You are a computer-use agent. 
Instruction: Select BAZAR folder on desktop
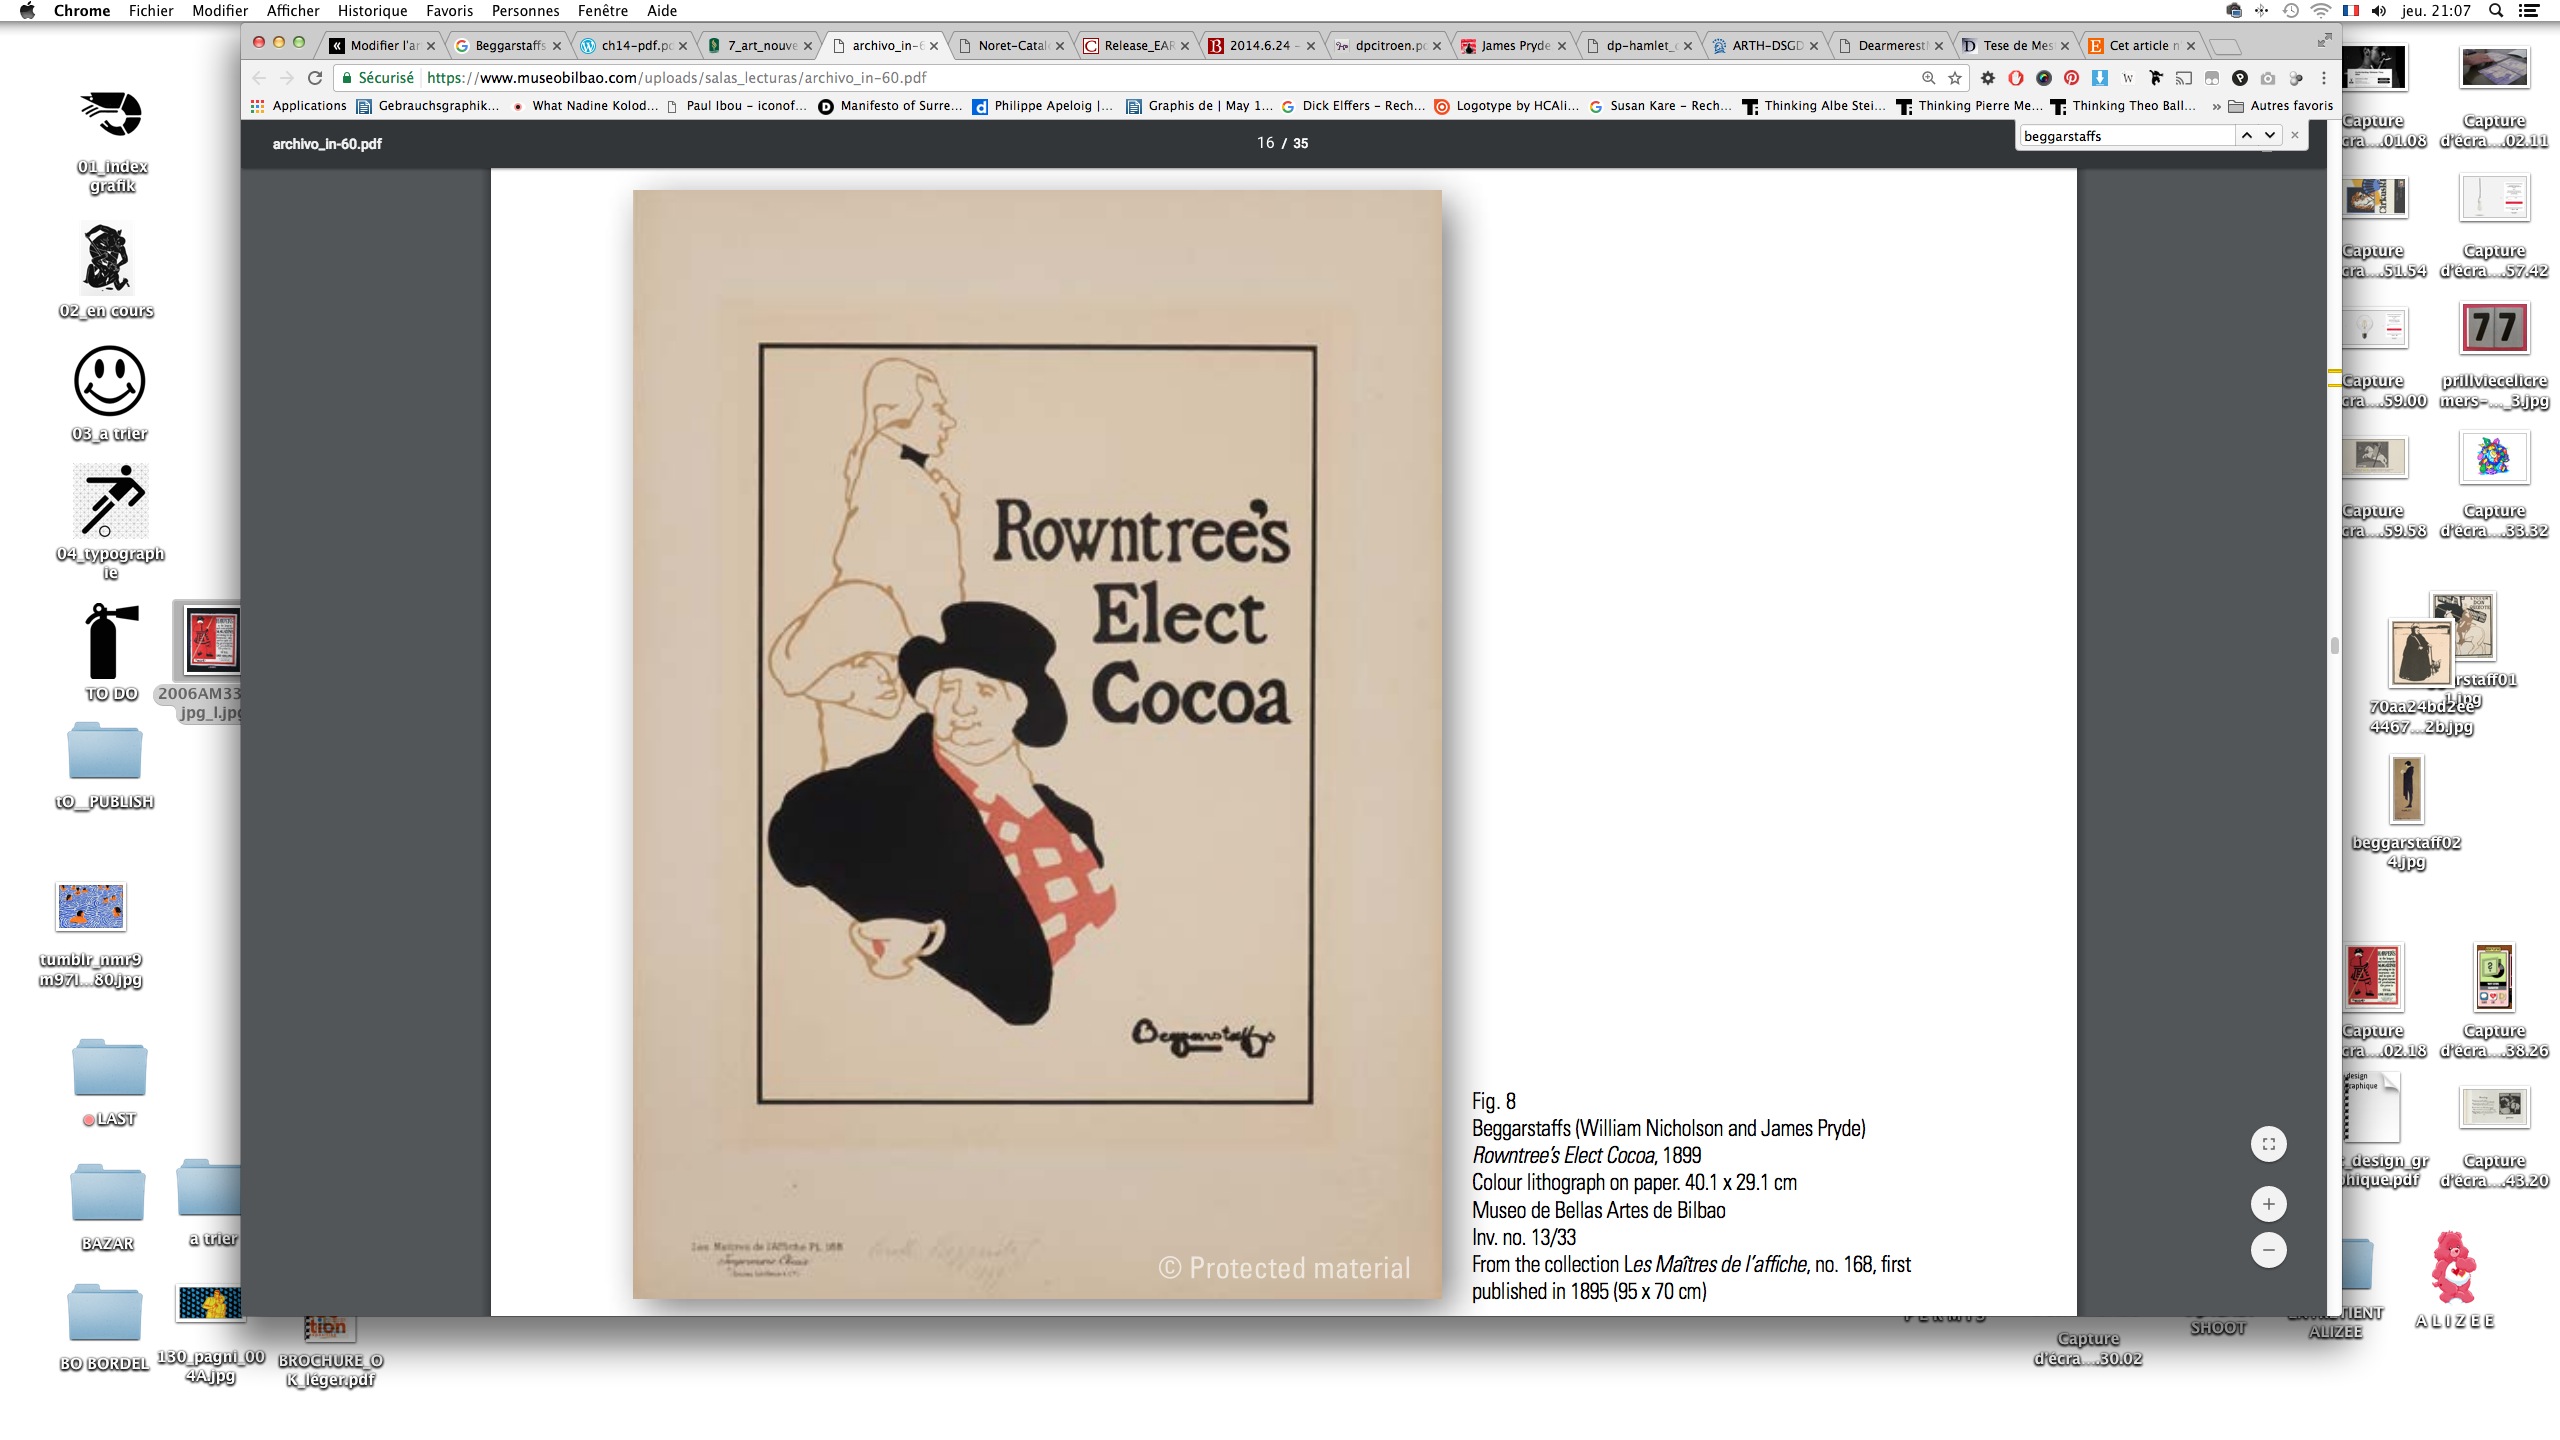click(x=107, y=1206)
